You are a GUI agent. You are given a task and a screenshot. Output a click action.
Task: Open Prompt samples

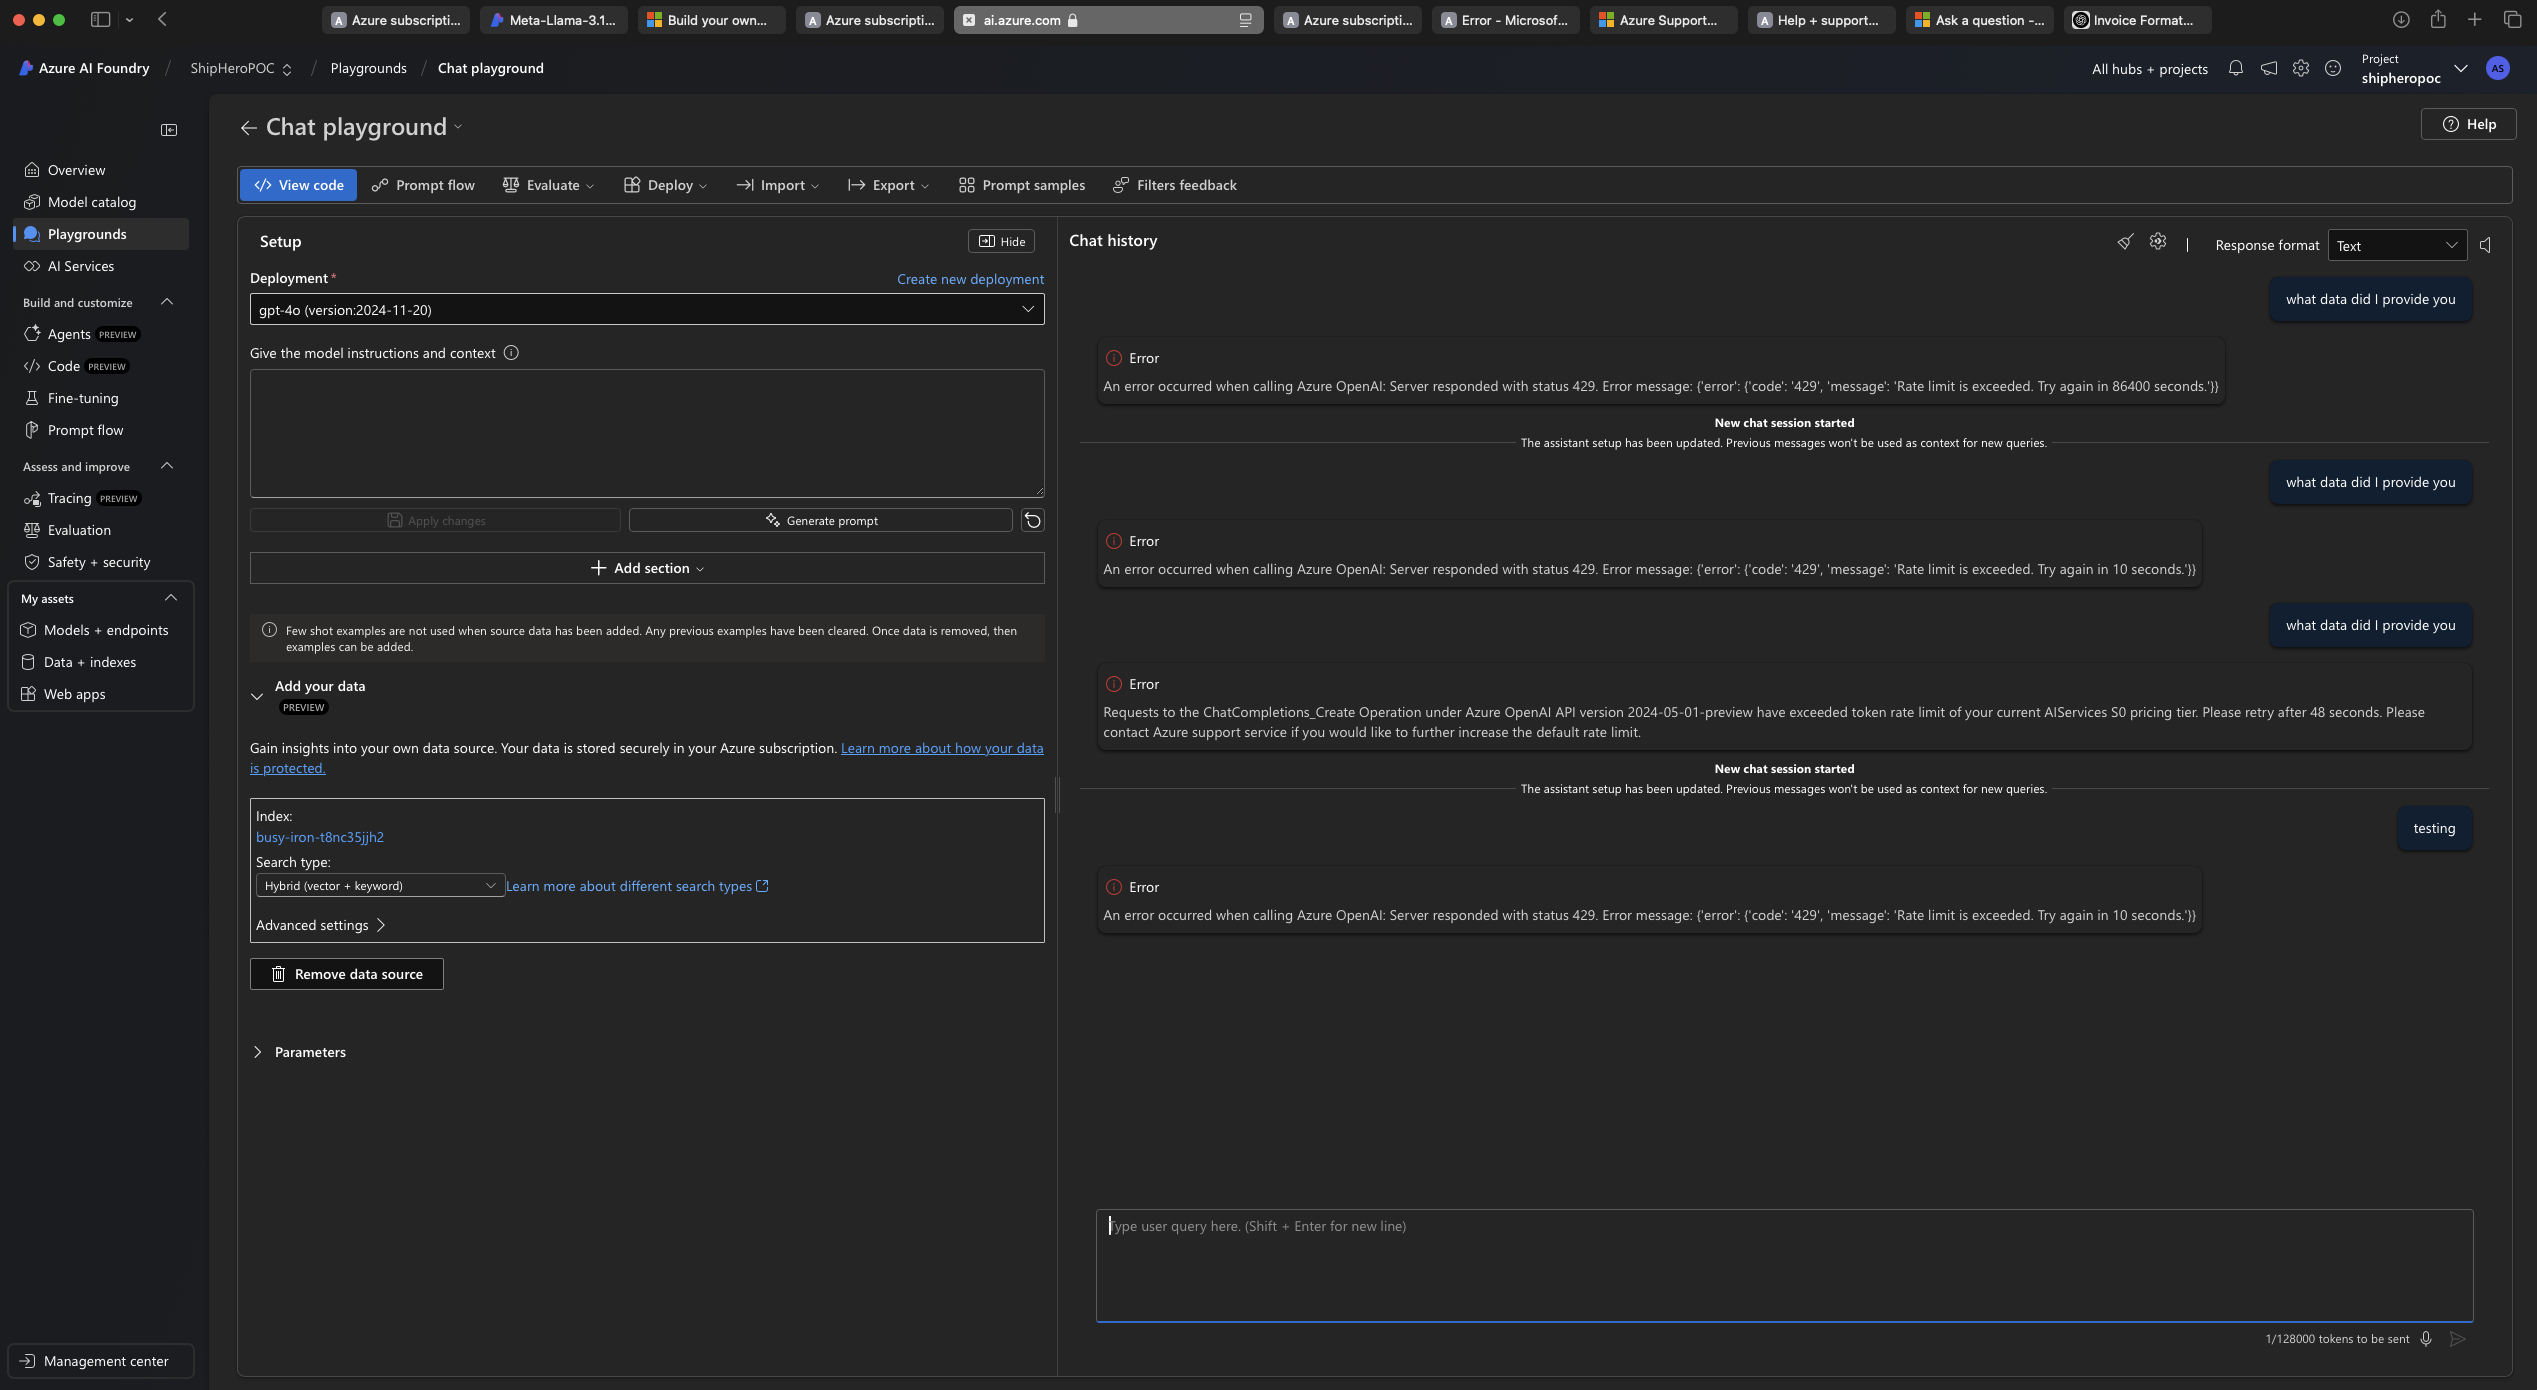click(x=1021, y=185)
